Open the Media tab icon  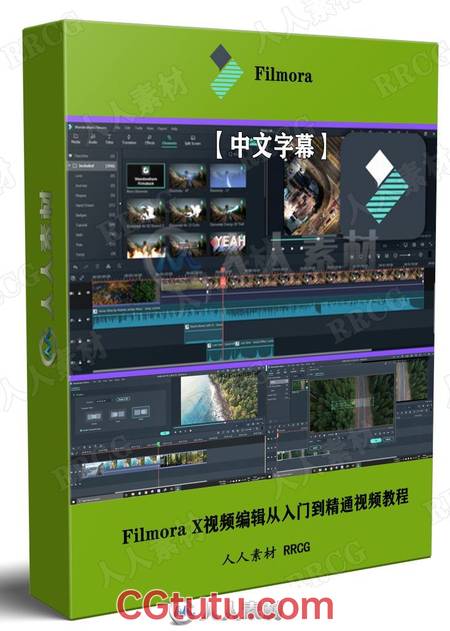point(76,139)
